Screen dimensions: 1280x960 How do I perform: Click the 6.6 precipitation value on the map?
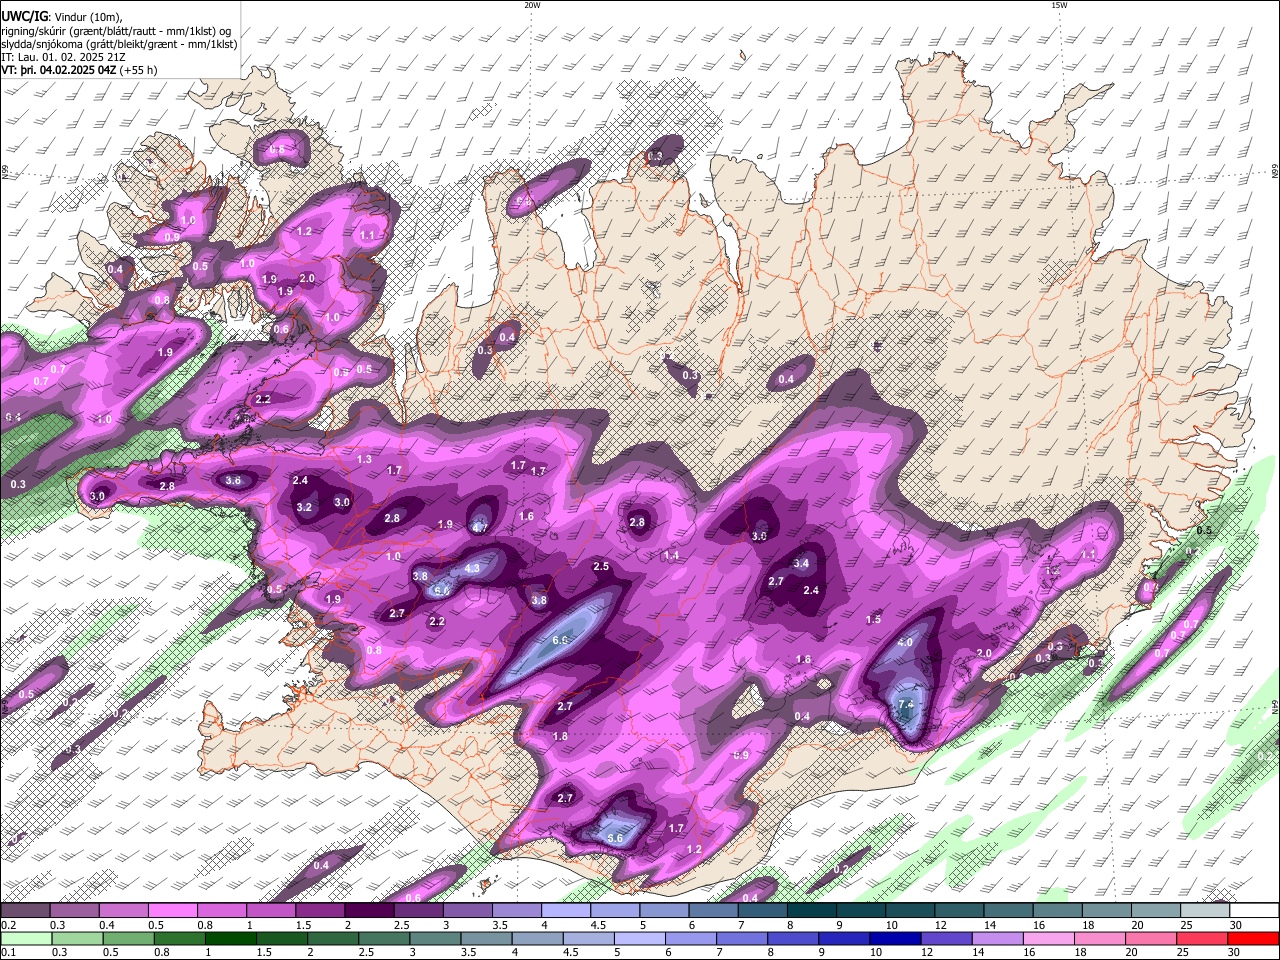(x=560, y=640)
